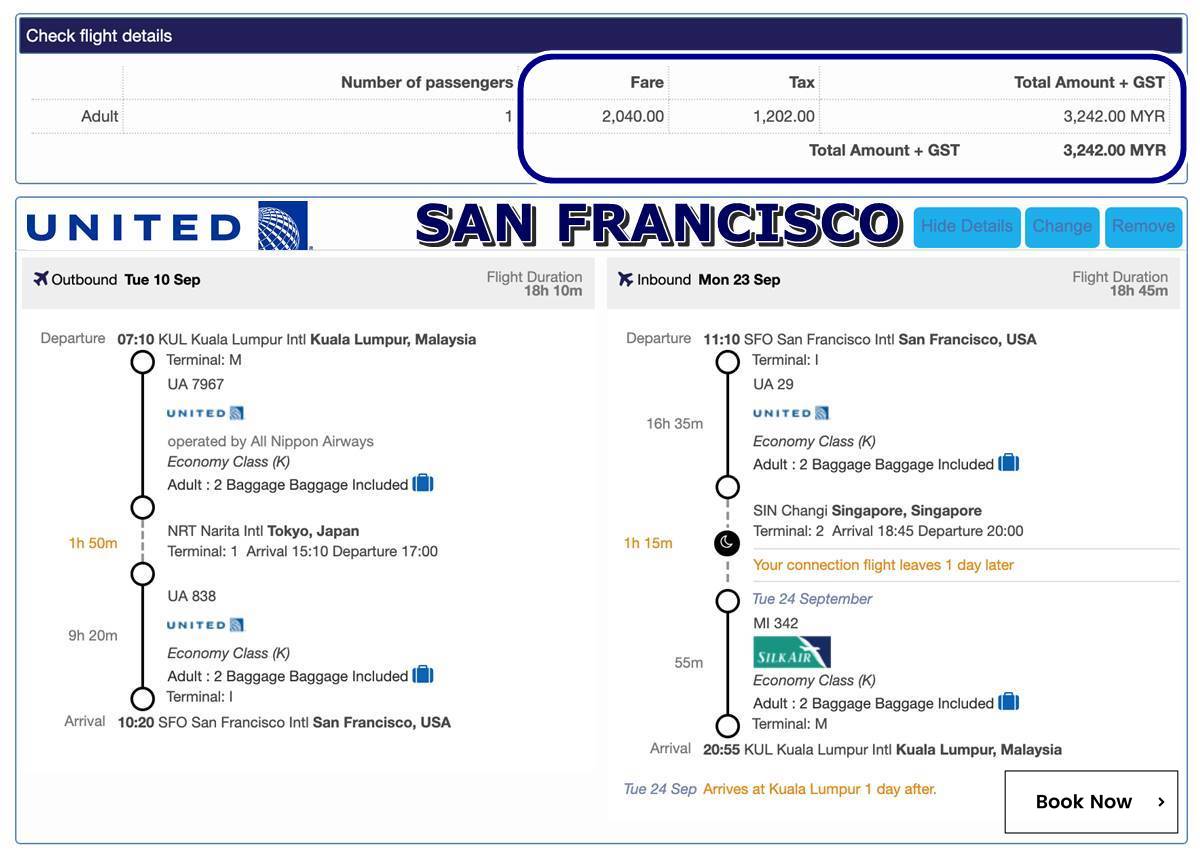The width and height of the screenshot is (1200, 857).
Task: Click 'Your connection flight leaves 1 day later' notice
Action: coord(883,565)
